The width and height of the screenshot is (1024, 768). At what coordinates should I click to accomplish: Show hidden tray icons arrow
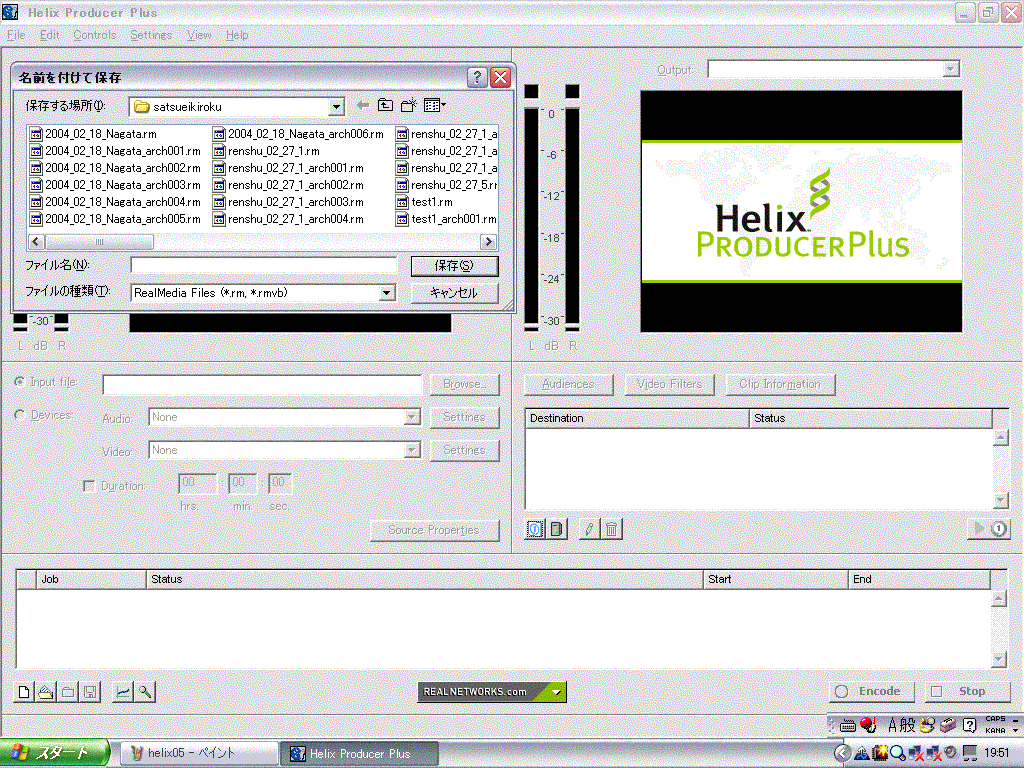[x=842, y=753]
